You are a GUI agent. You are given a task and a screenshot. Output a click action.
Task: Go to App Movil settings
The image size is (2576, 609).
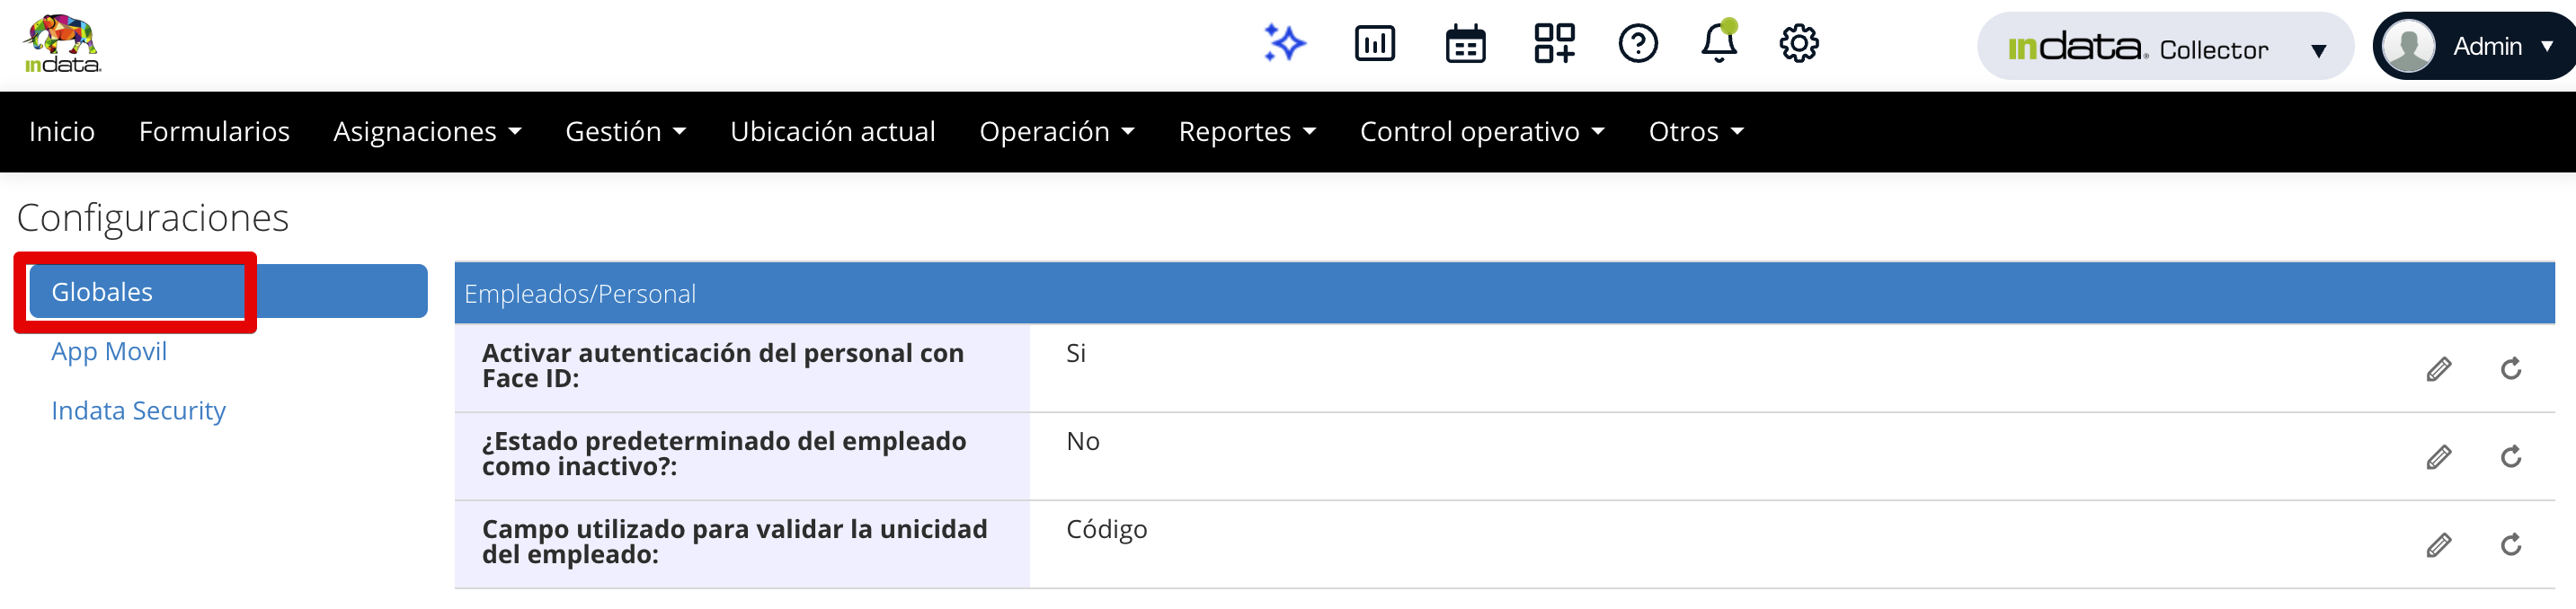[x=109, y=352]
